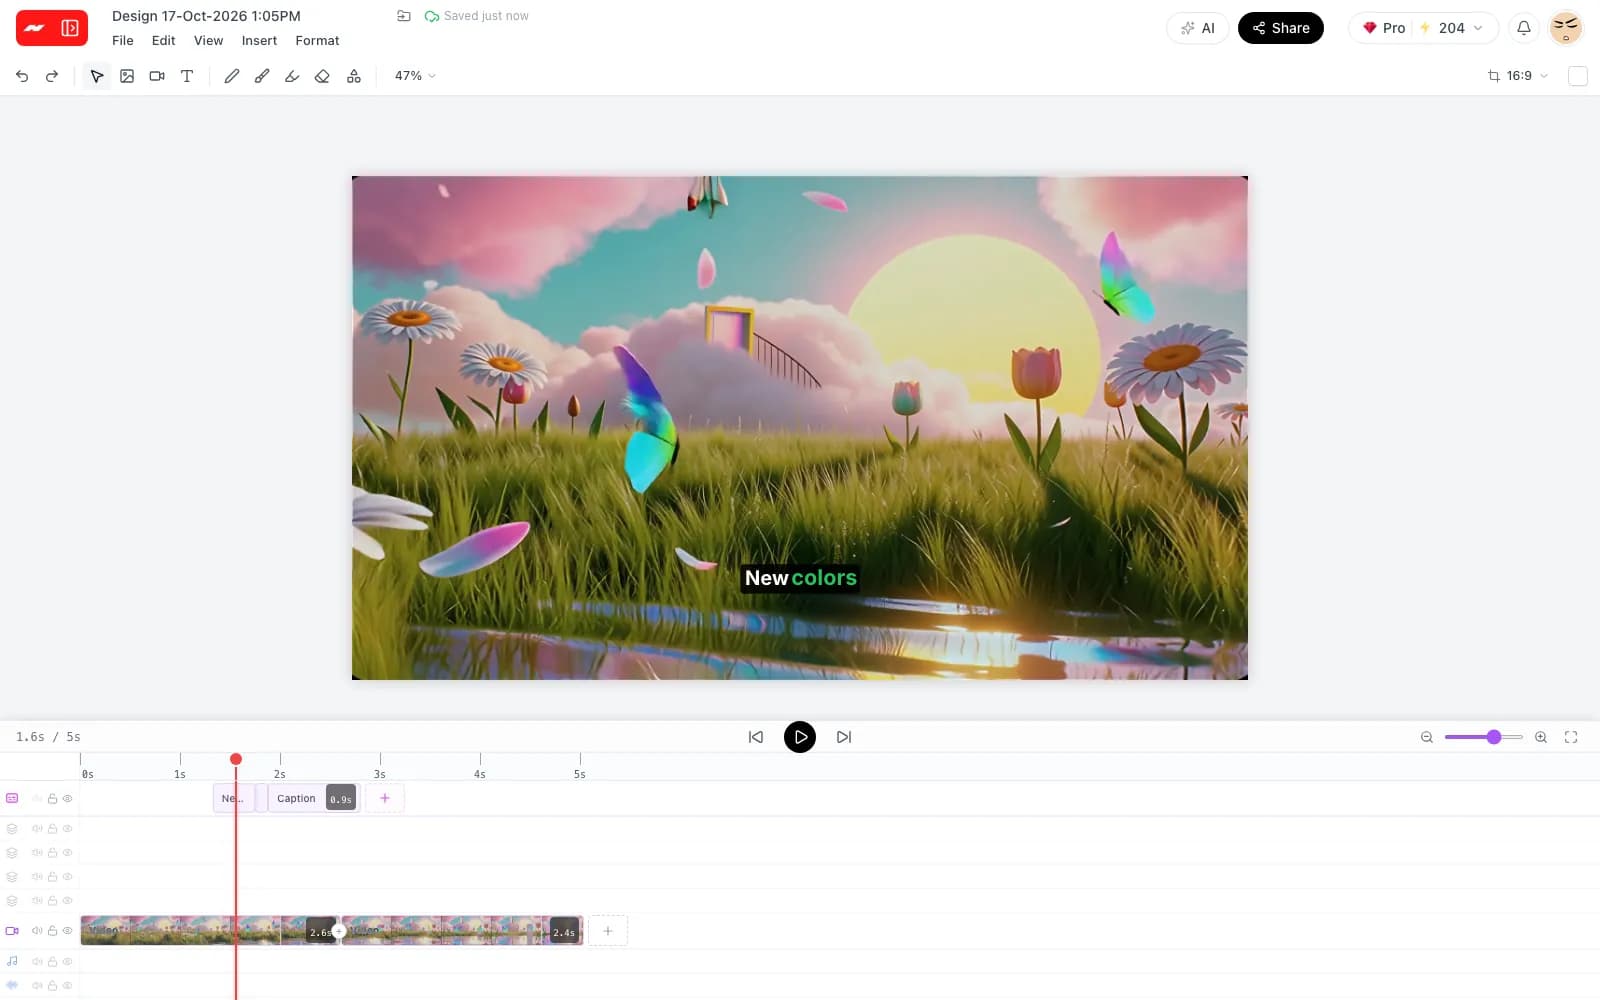Image resolution: width=1600 pixels, height=1000 pixels.
Task: Open the 47% zoom dropdown
Action: click(415, 76)
